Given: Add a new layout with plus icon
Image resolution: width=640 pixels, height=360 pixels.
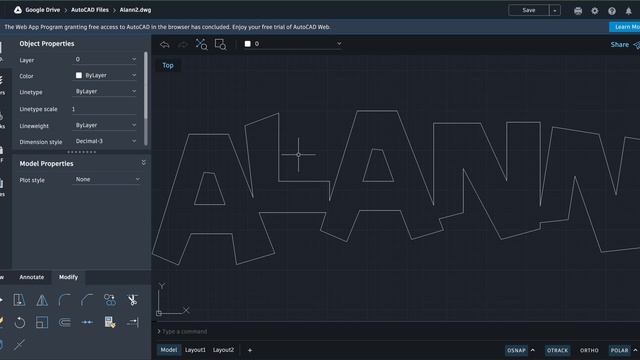Looking at the screenshot, I should (x=250, y=350).
